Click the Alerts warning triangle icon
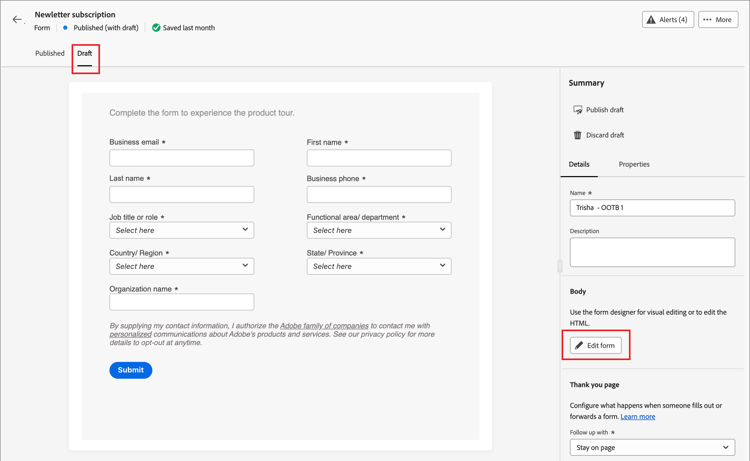The width and height of the screenshot is (750, 461). 651,20
